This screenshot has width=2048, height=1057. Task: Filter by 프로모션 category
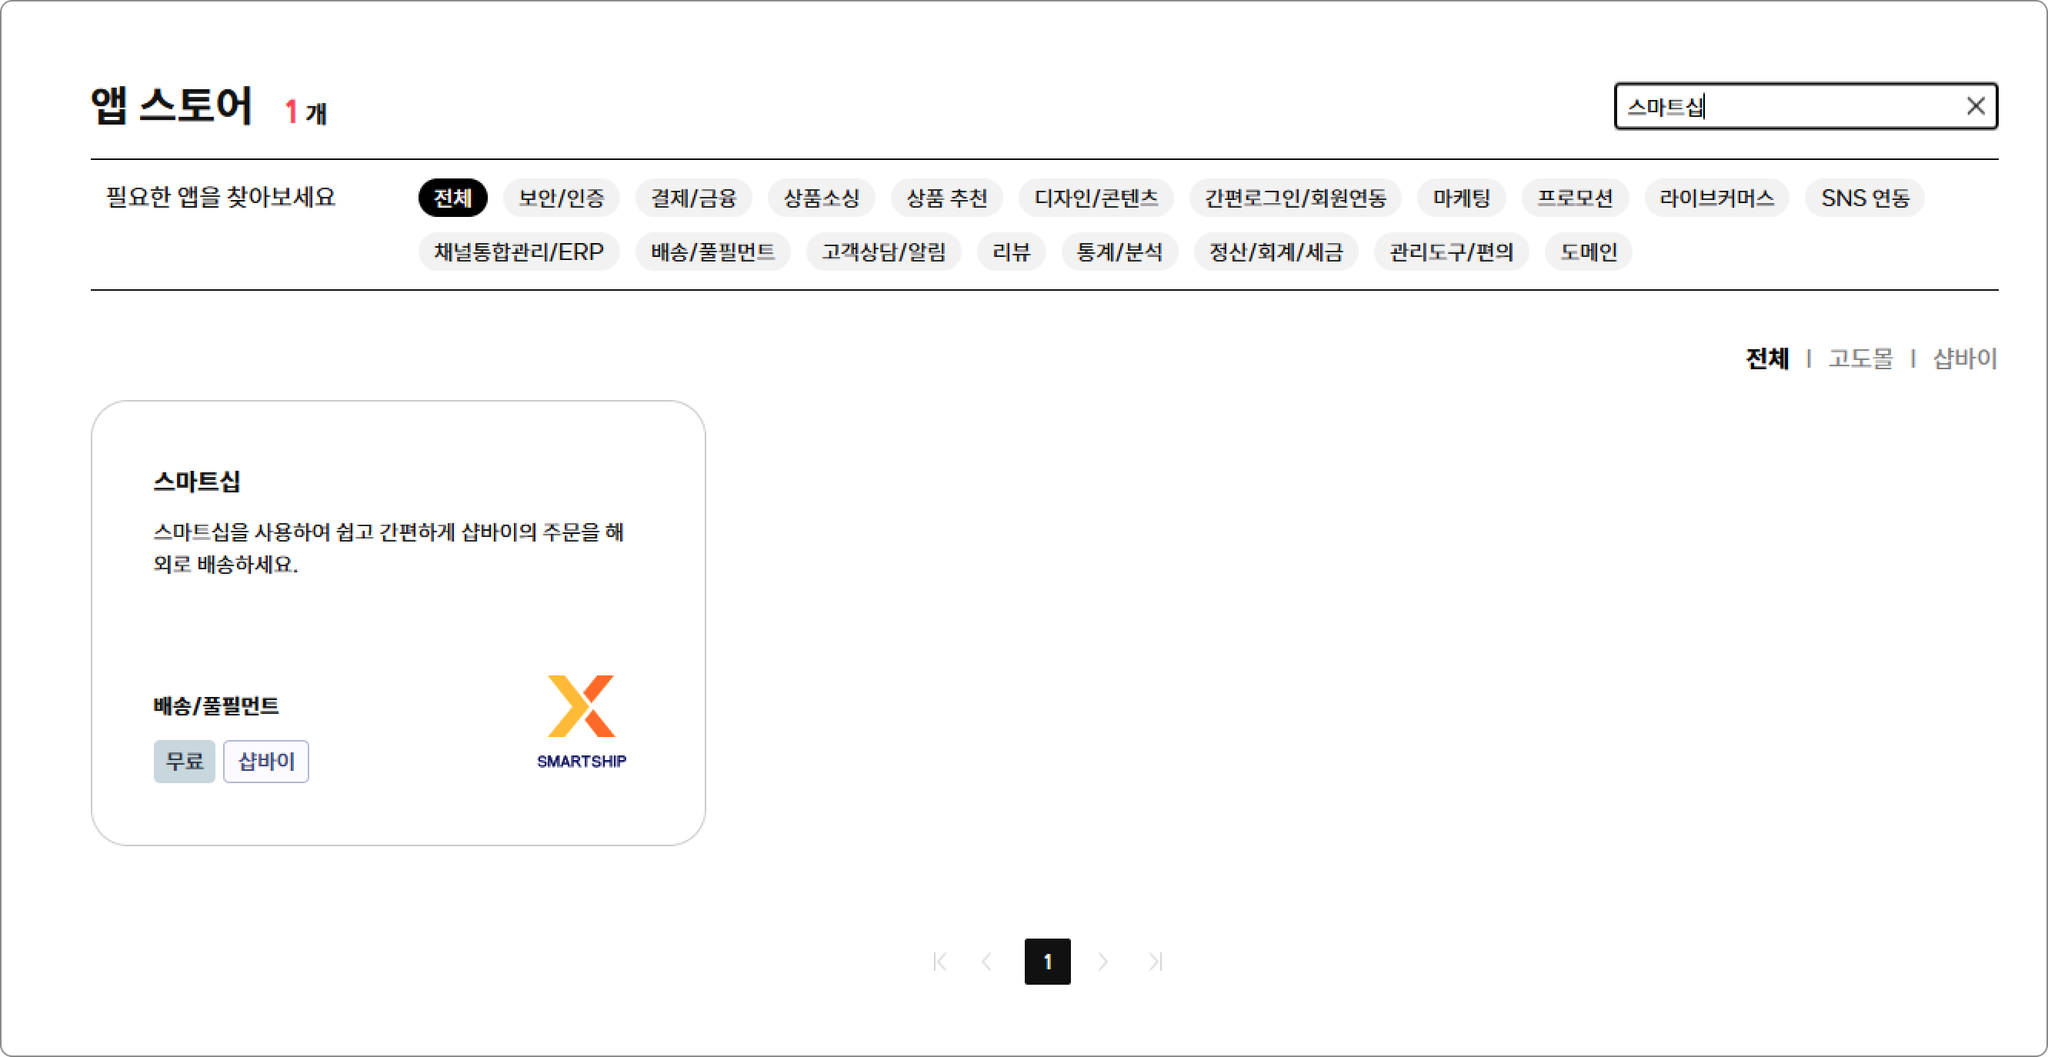[1575, 197]
